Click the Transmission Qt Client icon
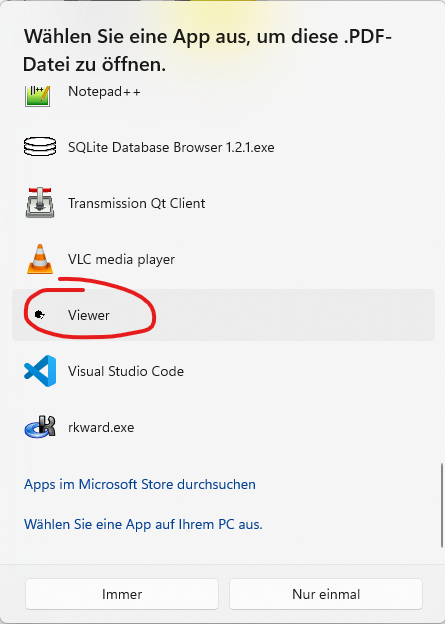 pos(39,203)
